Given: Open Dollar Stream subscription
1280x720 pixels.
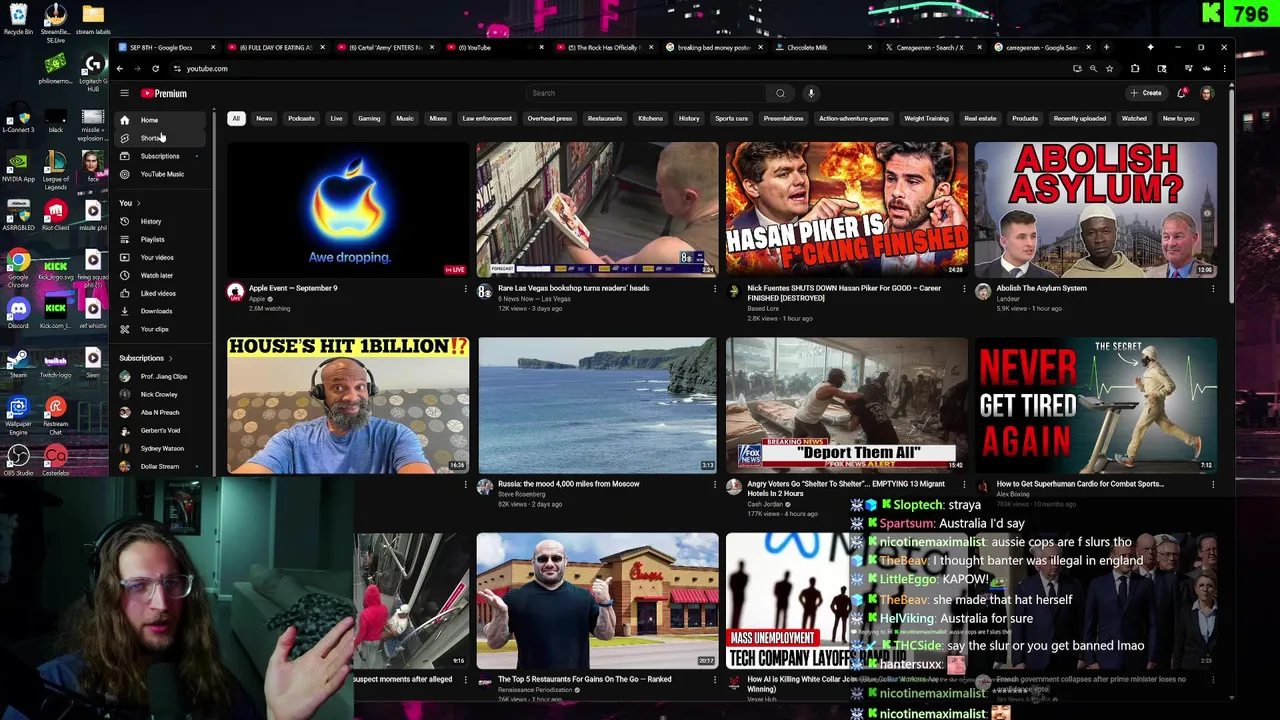Looking at the screenshot, I should (160, 466).
